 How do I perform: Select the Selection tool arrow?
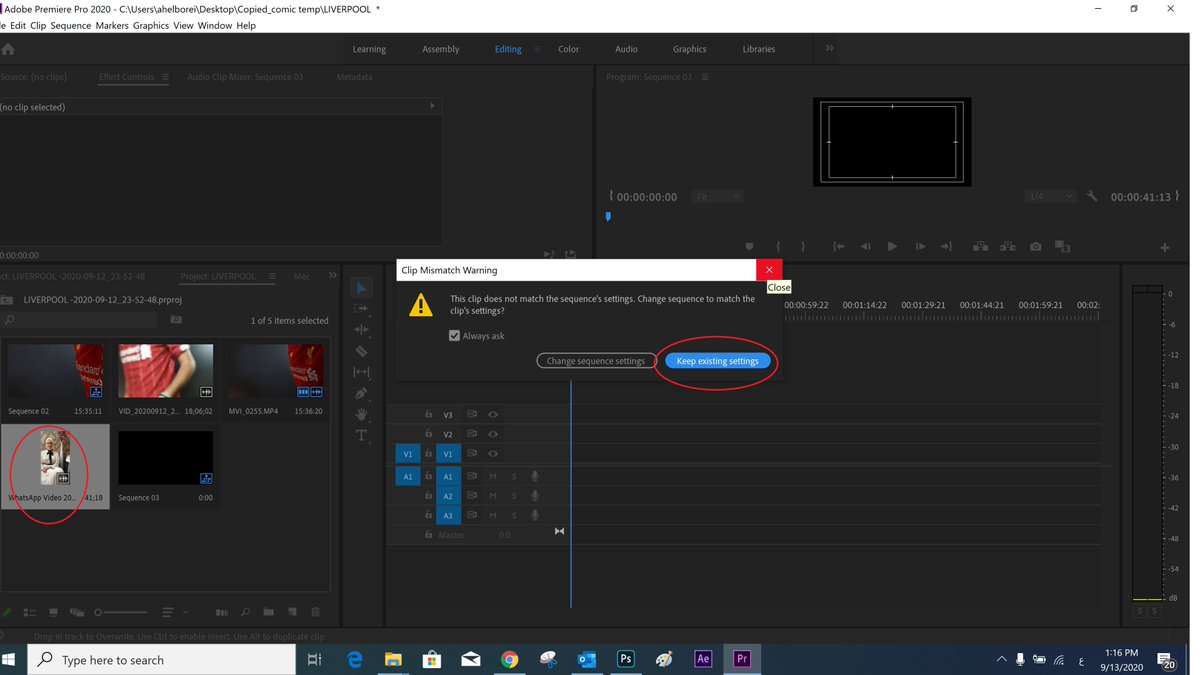click(x=361, y=288)
